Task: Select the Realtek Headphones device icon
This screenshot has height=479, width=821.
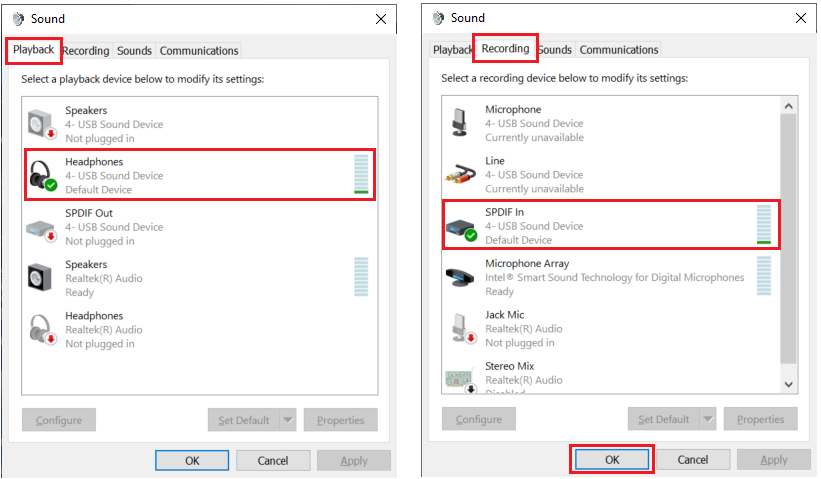Action: 42,329
